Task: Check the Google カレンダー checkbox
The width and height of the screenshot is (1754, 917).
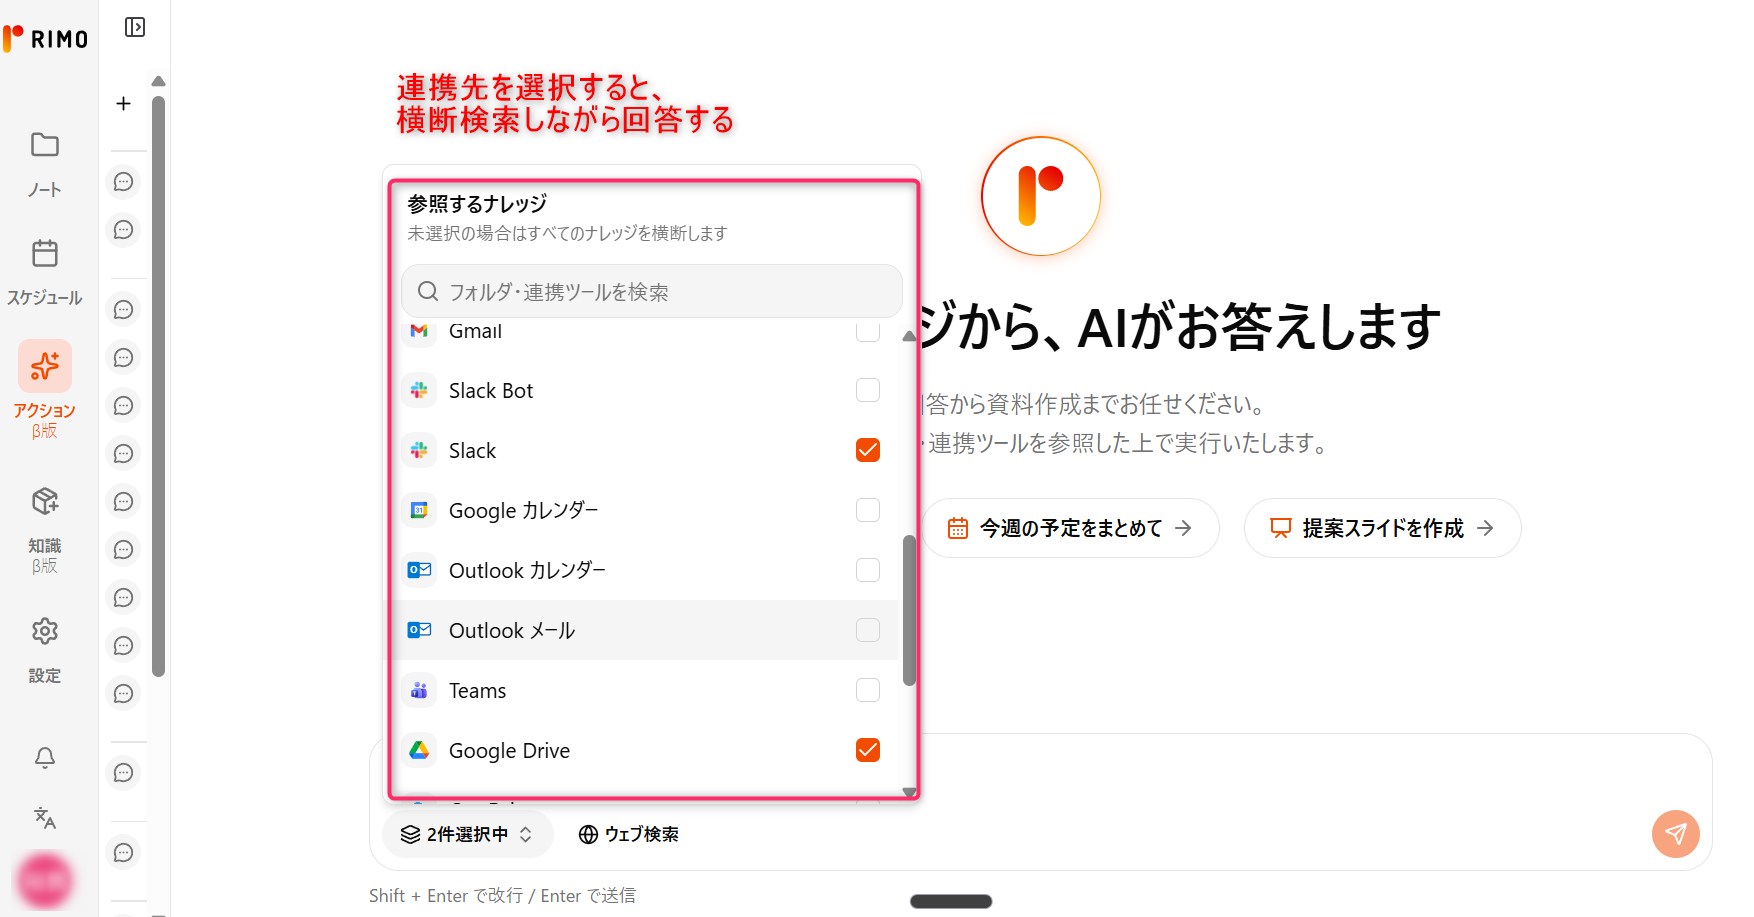Action: [868, 510]
